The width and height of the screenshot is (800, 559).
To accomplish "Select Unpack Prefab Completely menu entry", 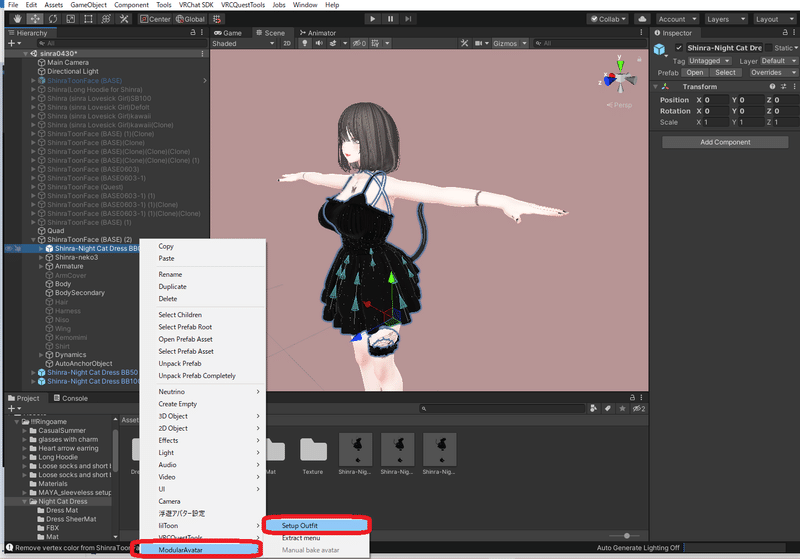I will pos(197,376).
